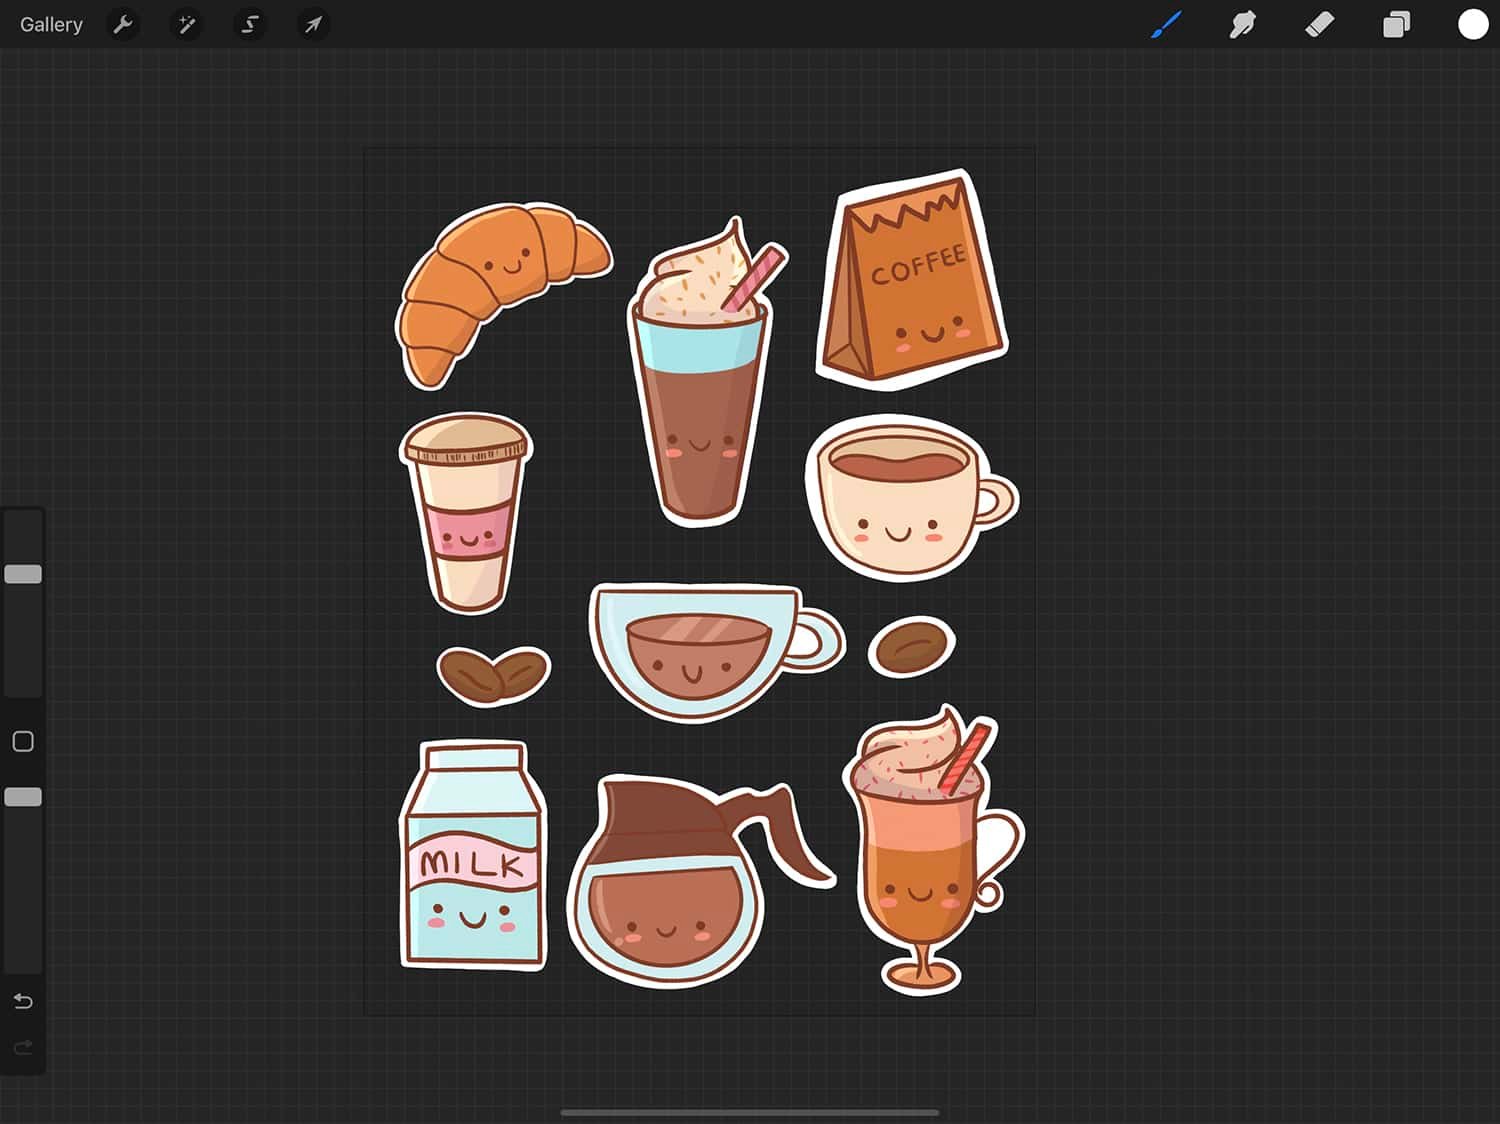Adjust the brush opacity slider handle

pos(22,797)
